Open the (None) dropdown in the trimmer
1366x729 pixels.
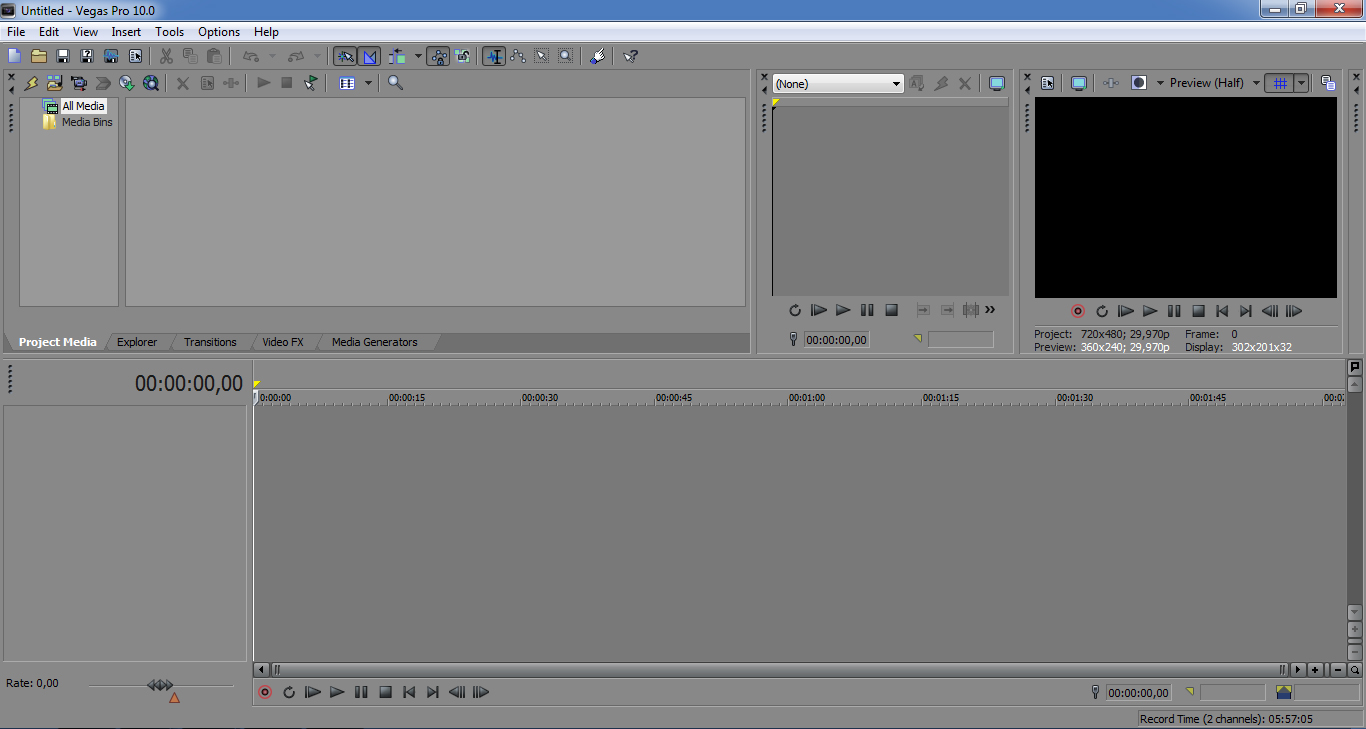pos(838,84)
